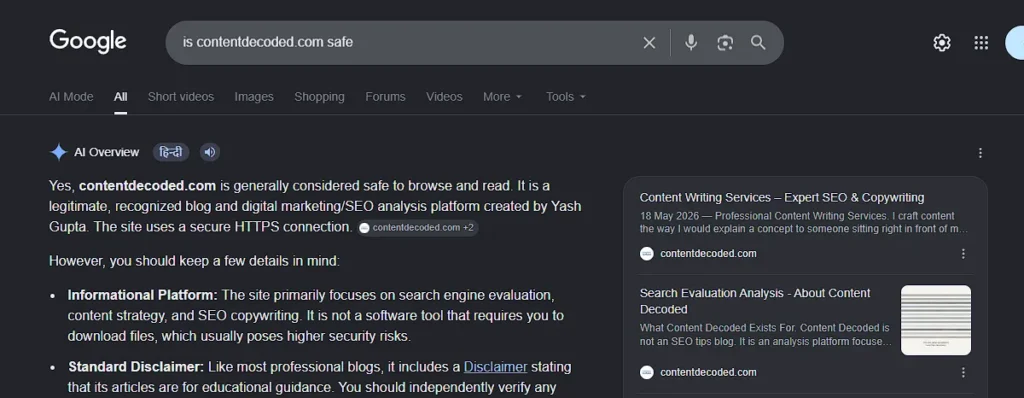The width and height of the screenshot is (1024, 398).
Task: Select the All results tab
Action: pyautogui.click(x=120, y=97)
